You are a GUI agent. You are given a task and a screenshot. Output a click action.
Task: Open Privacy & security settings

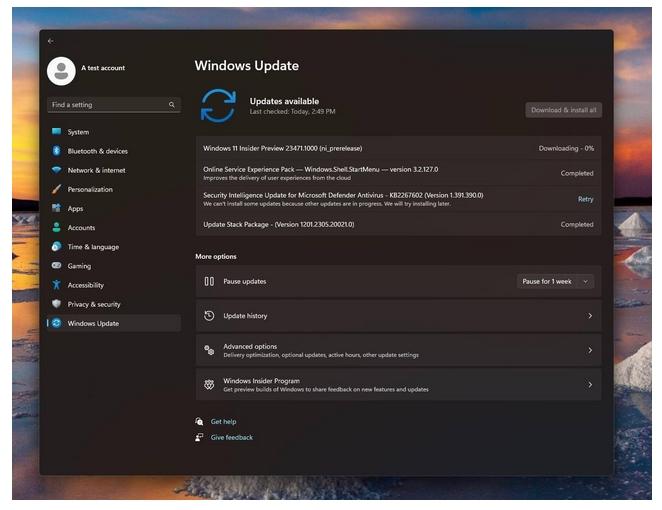[93, 304]
